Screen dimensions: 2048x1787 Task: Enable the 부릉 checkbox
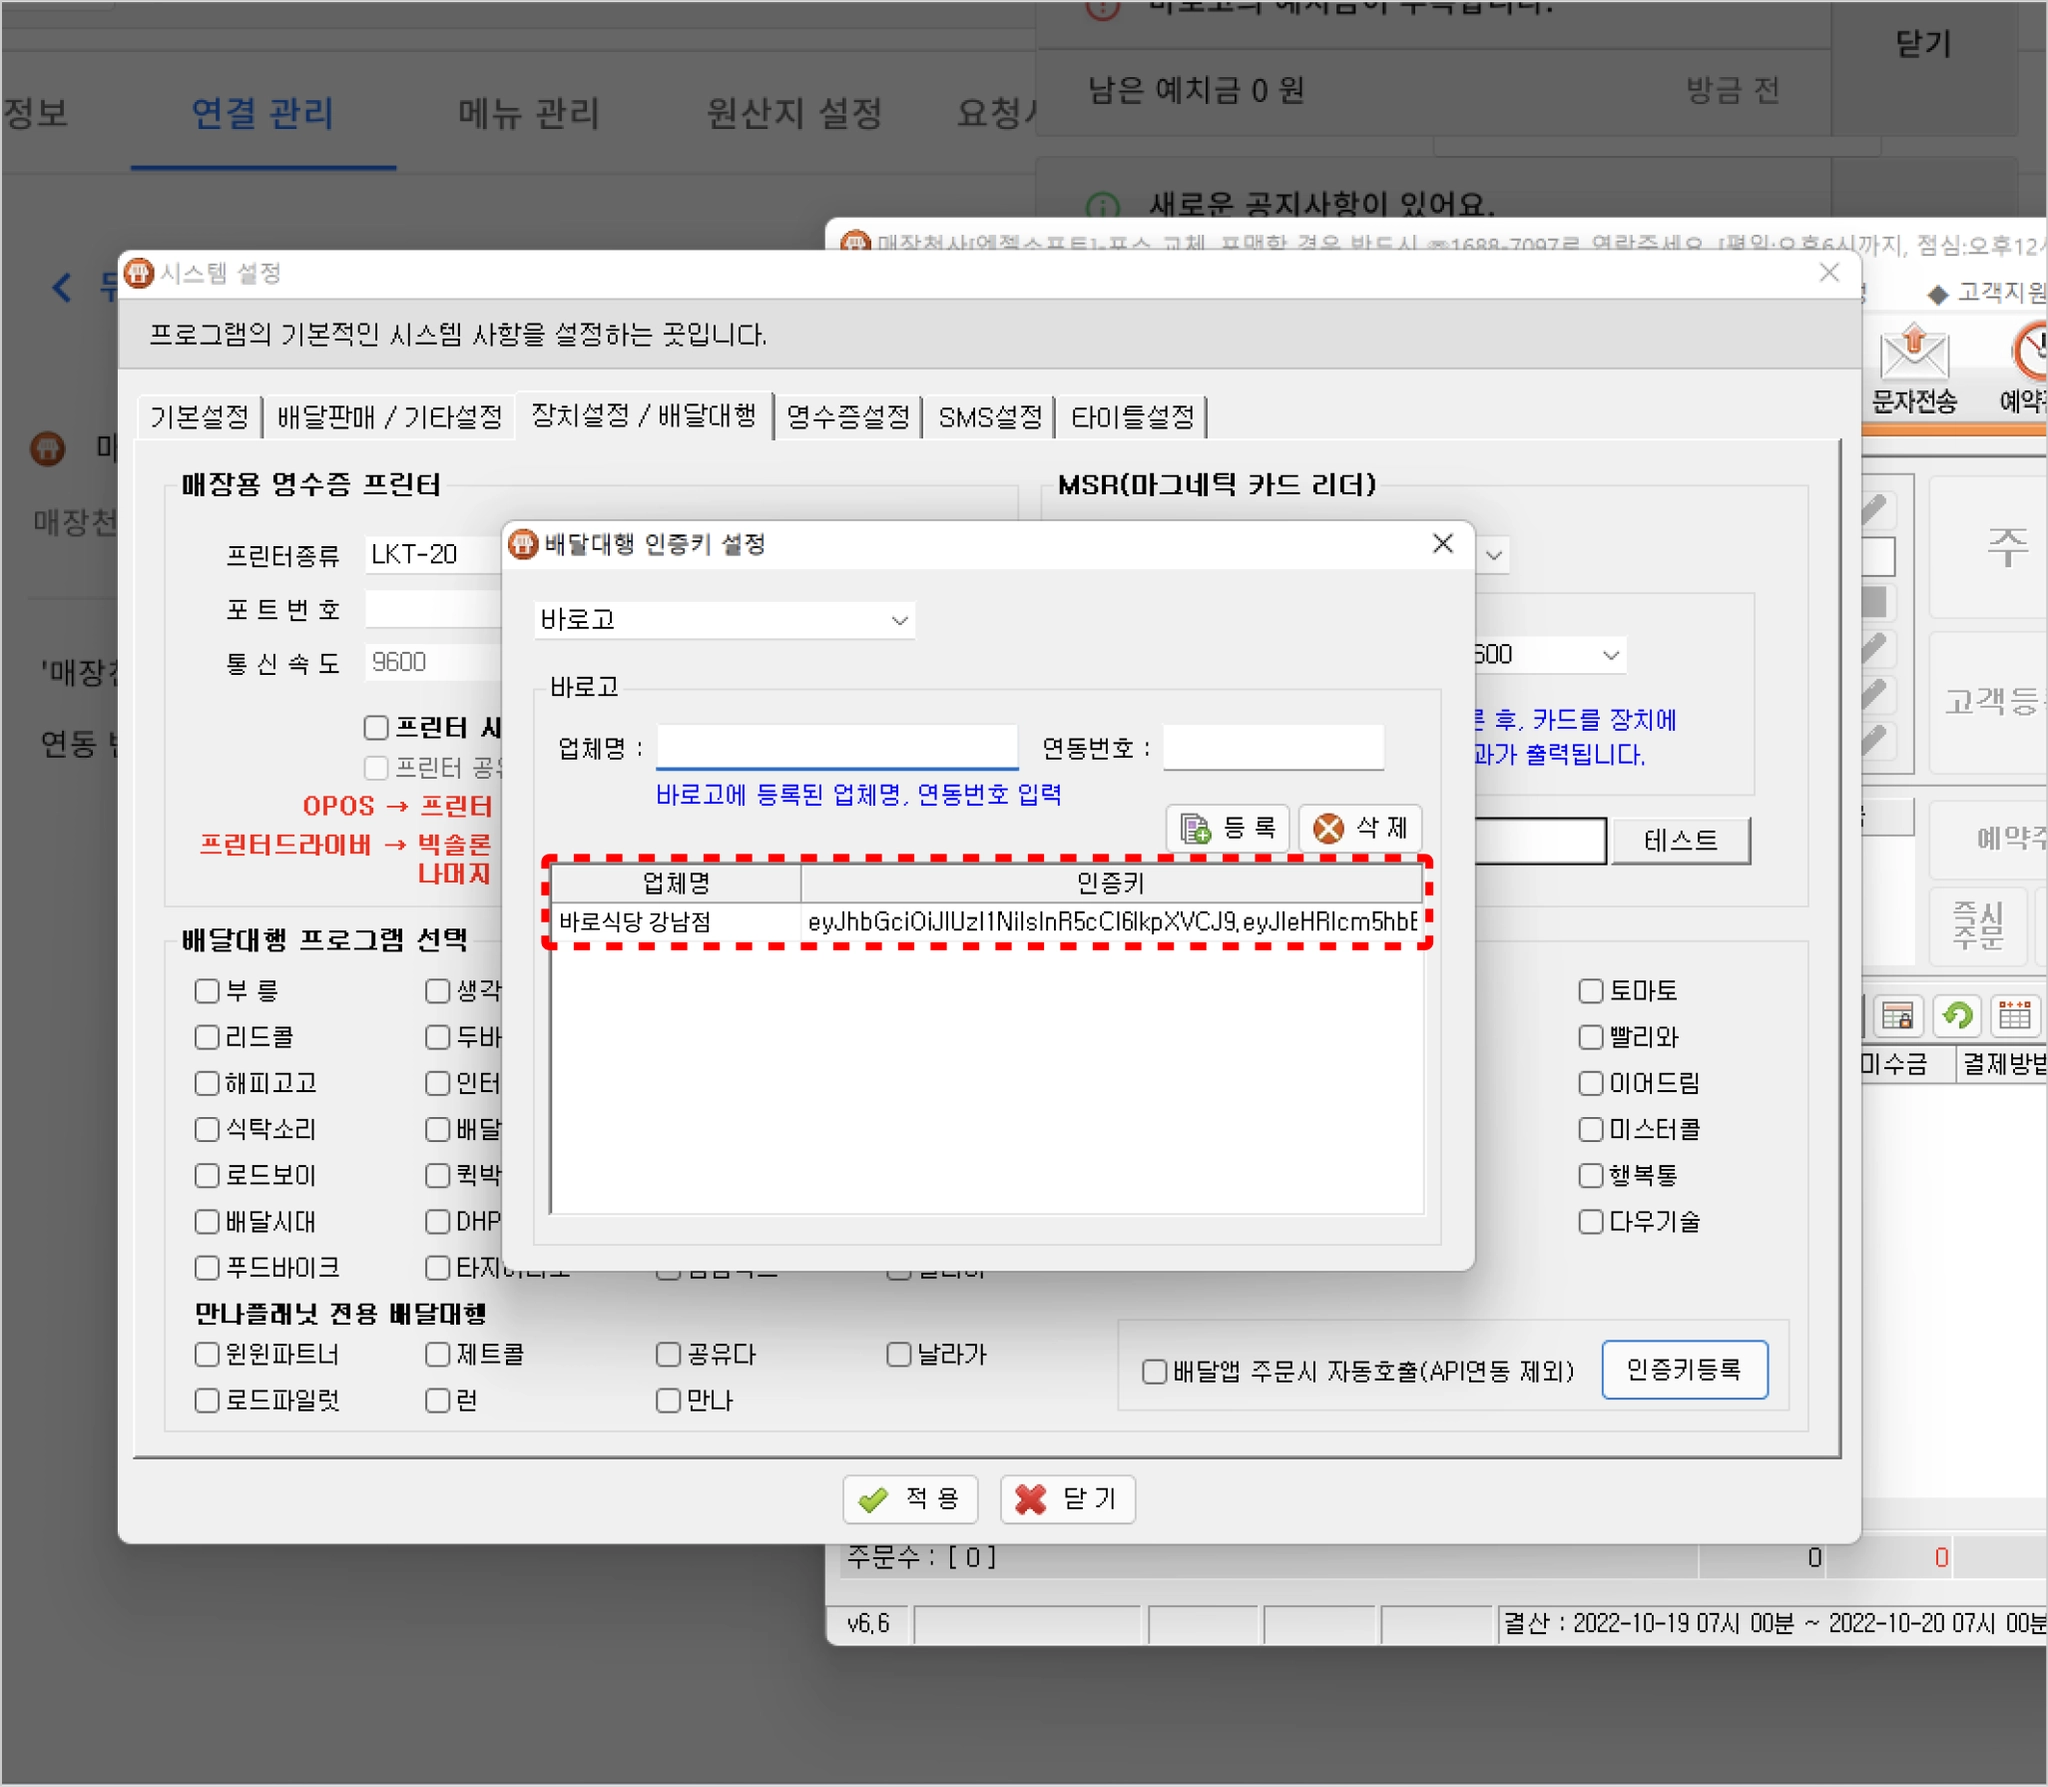(x=207, y=991)
